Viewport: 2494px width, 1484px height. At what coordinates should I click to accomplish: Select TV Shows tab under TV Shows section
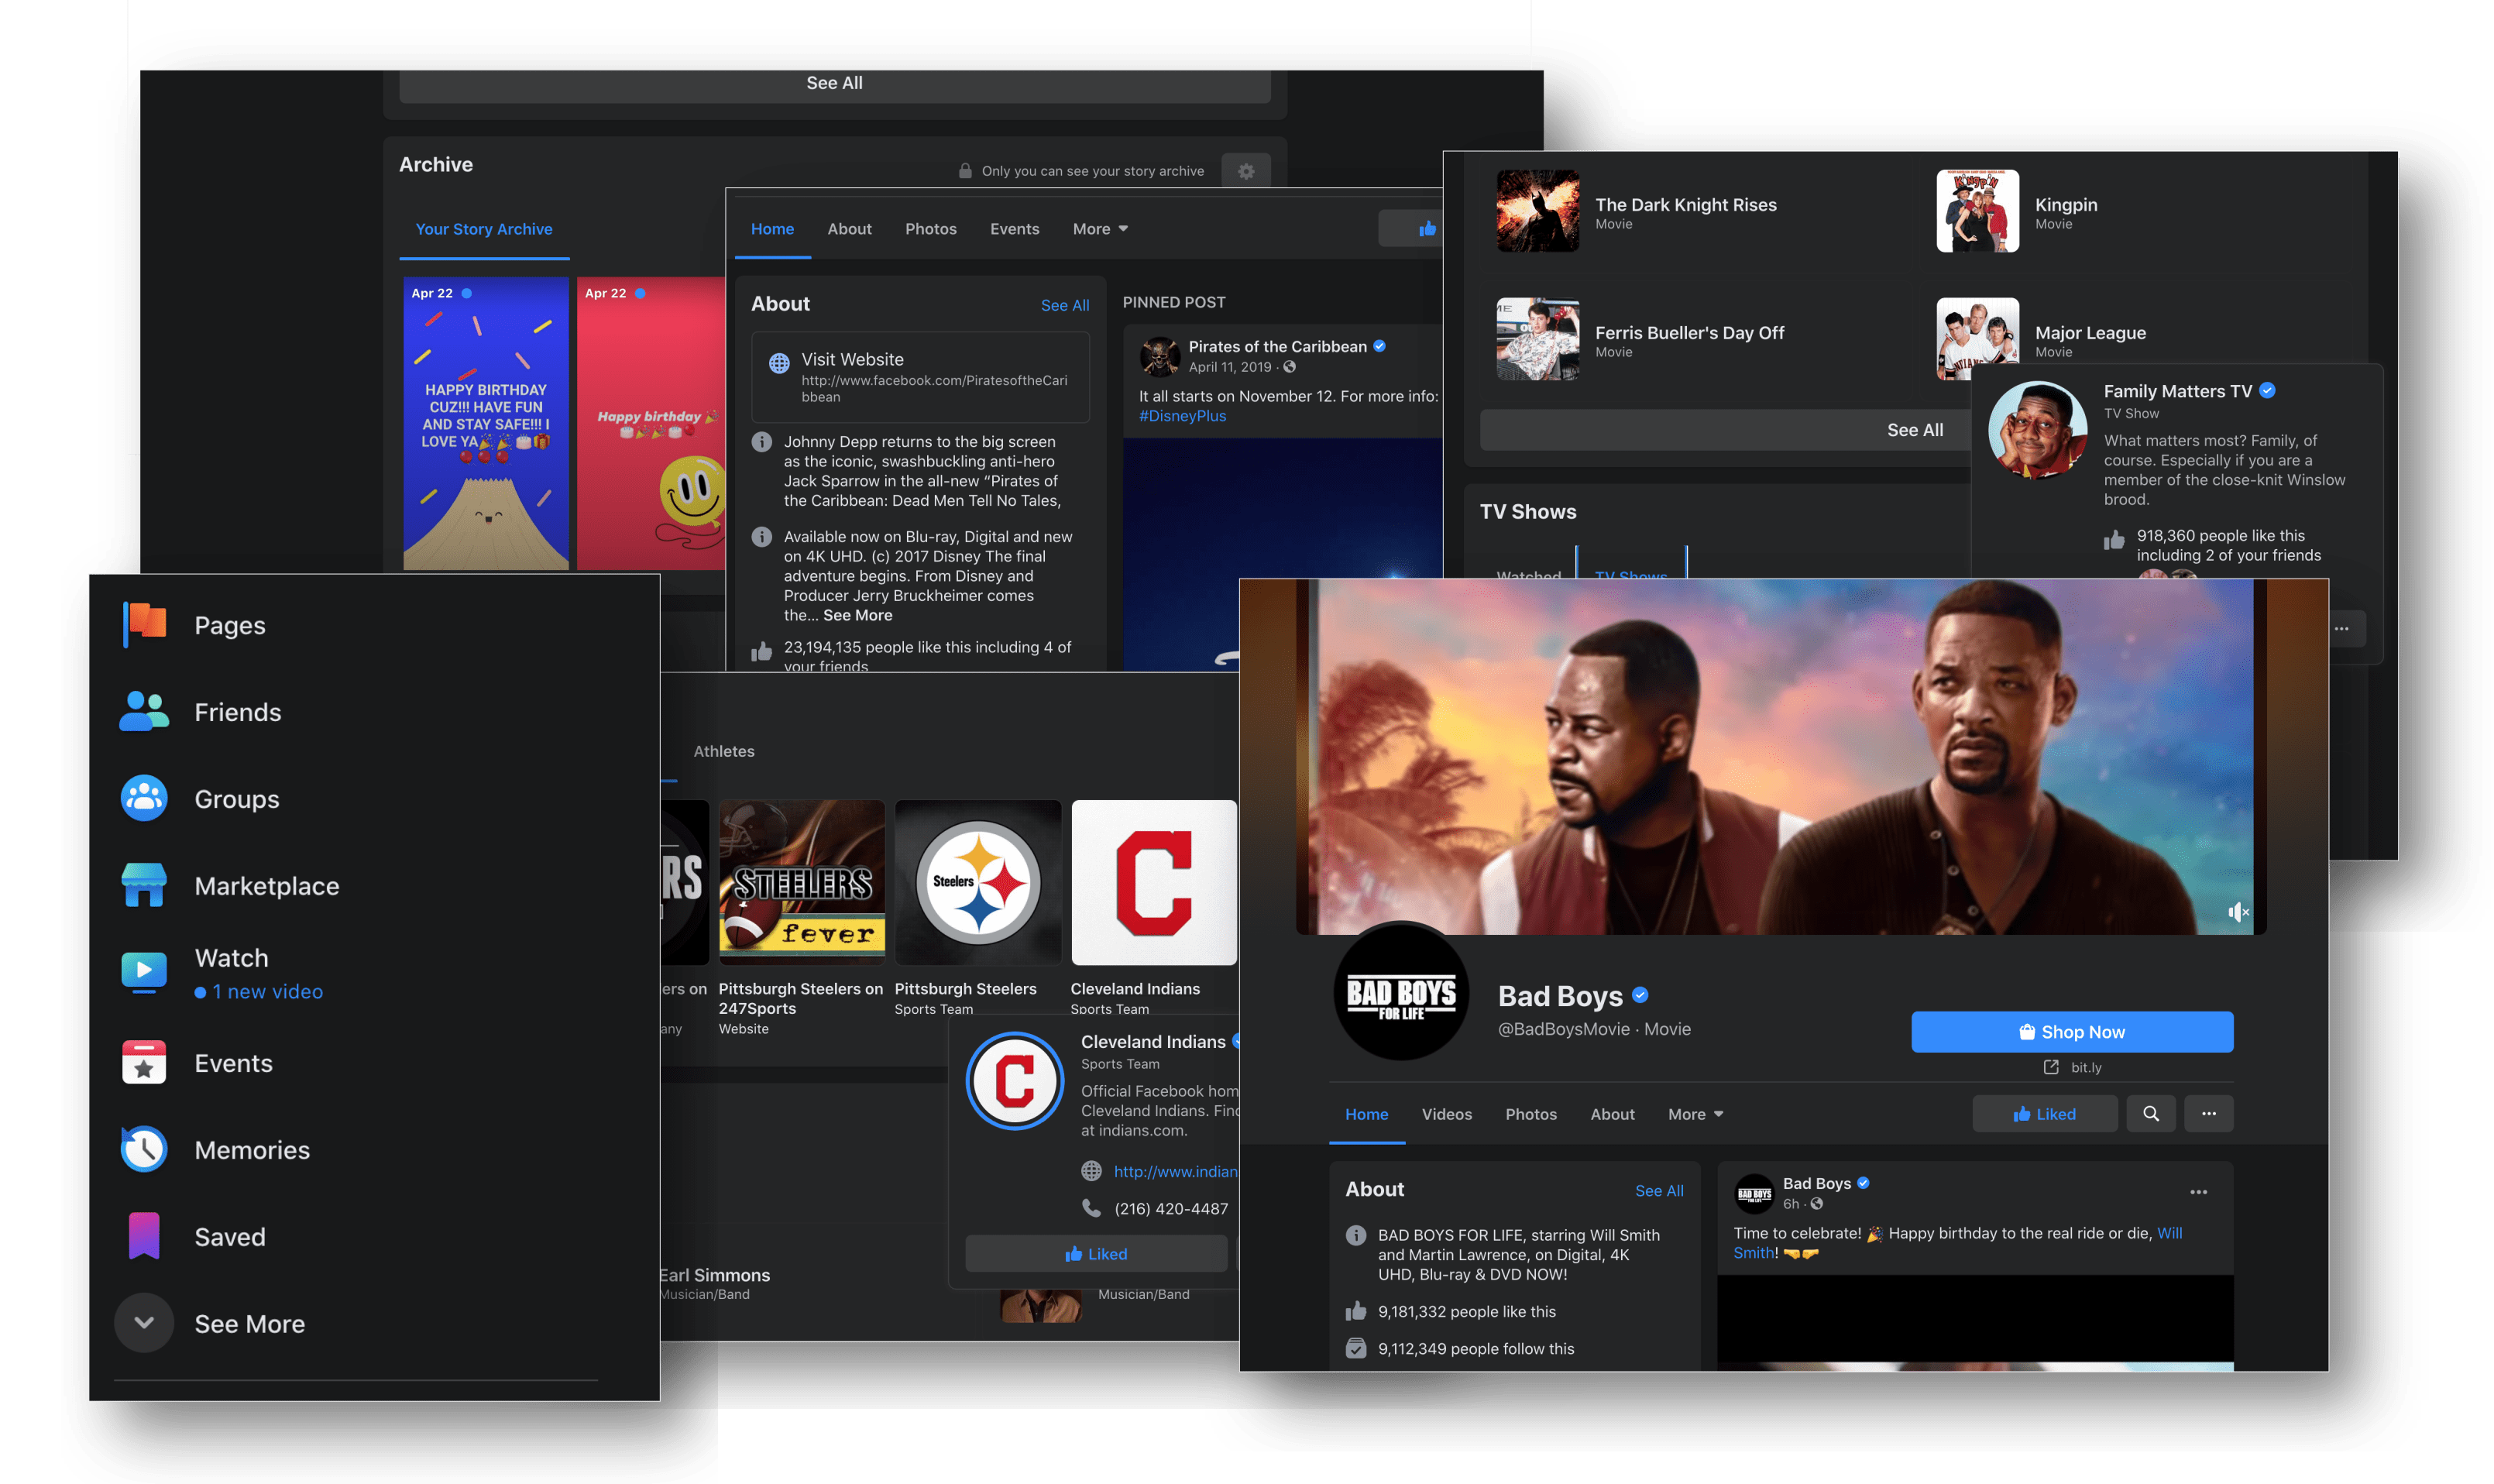1630,573
